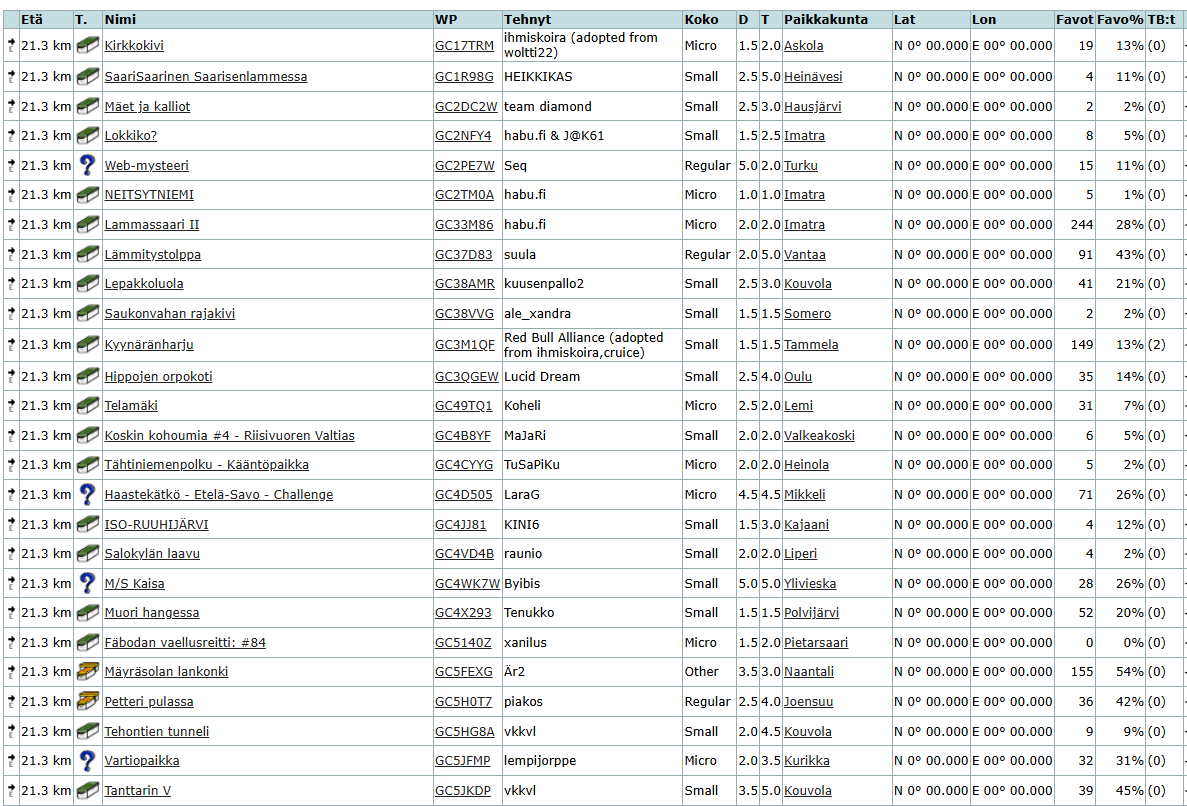The width and height of the screenshot is (1187, 806).
Task: Click the mystery icon next to Vartiopaikka
Action: click(87, 760)
